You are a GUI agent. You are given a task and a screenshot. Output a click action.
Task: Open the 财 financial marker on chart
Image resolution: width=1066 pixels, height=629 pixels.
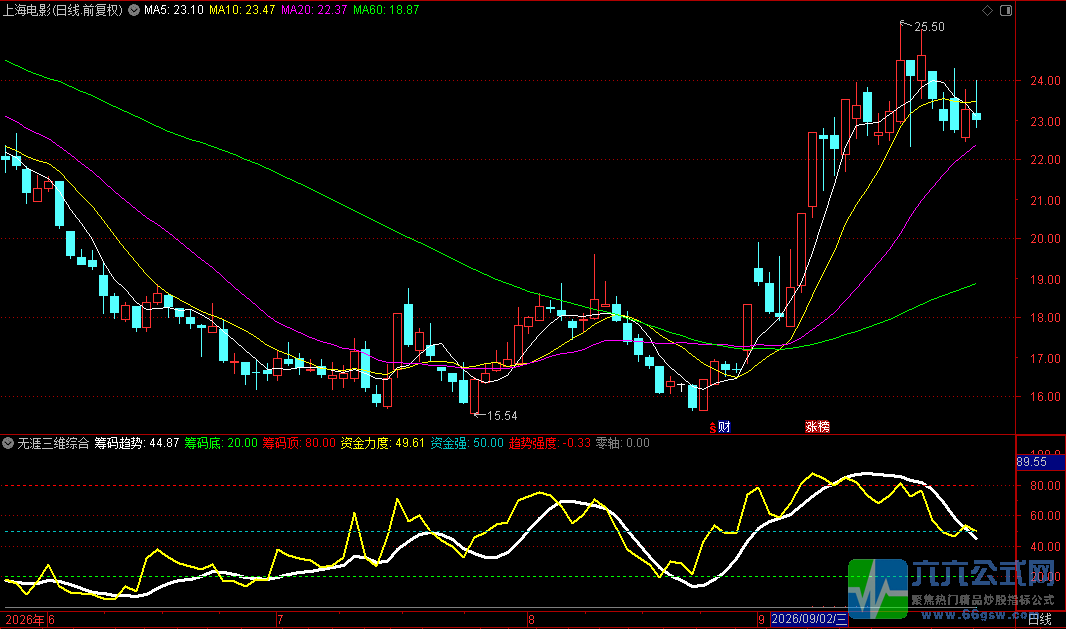click(724, 427)
